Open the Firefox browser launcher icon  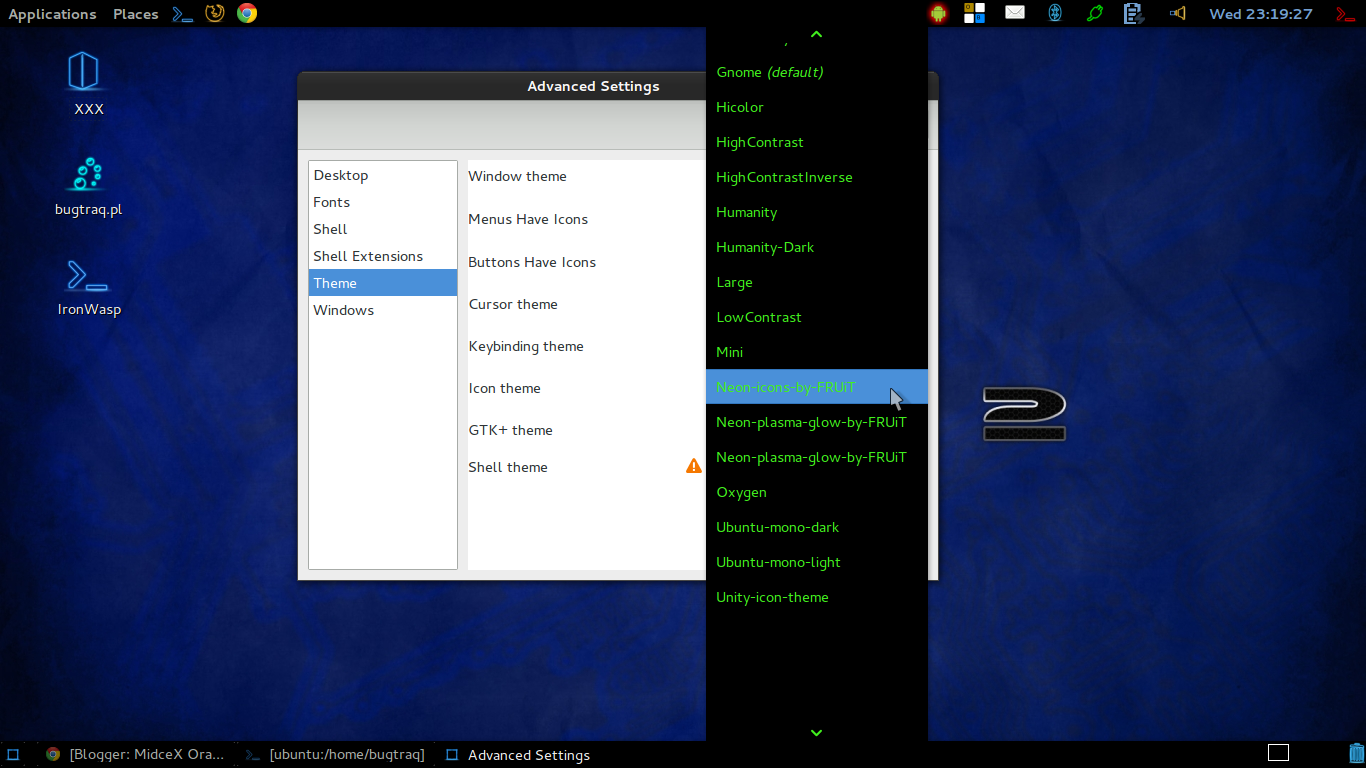tap(214, 14)
